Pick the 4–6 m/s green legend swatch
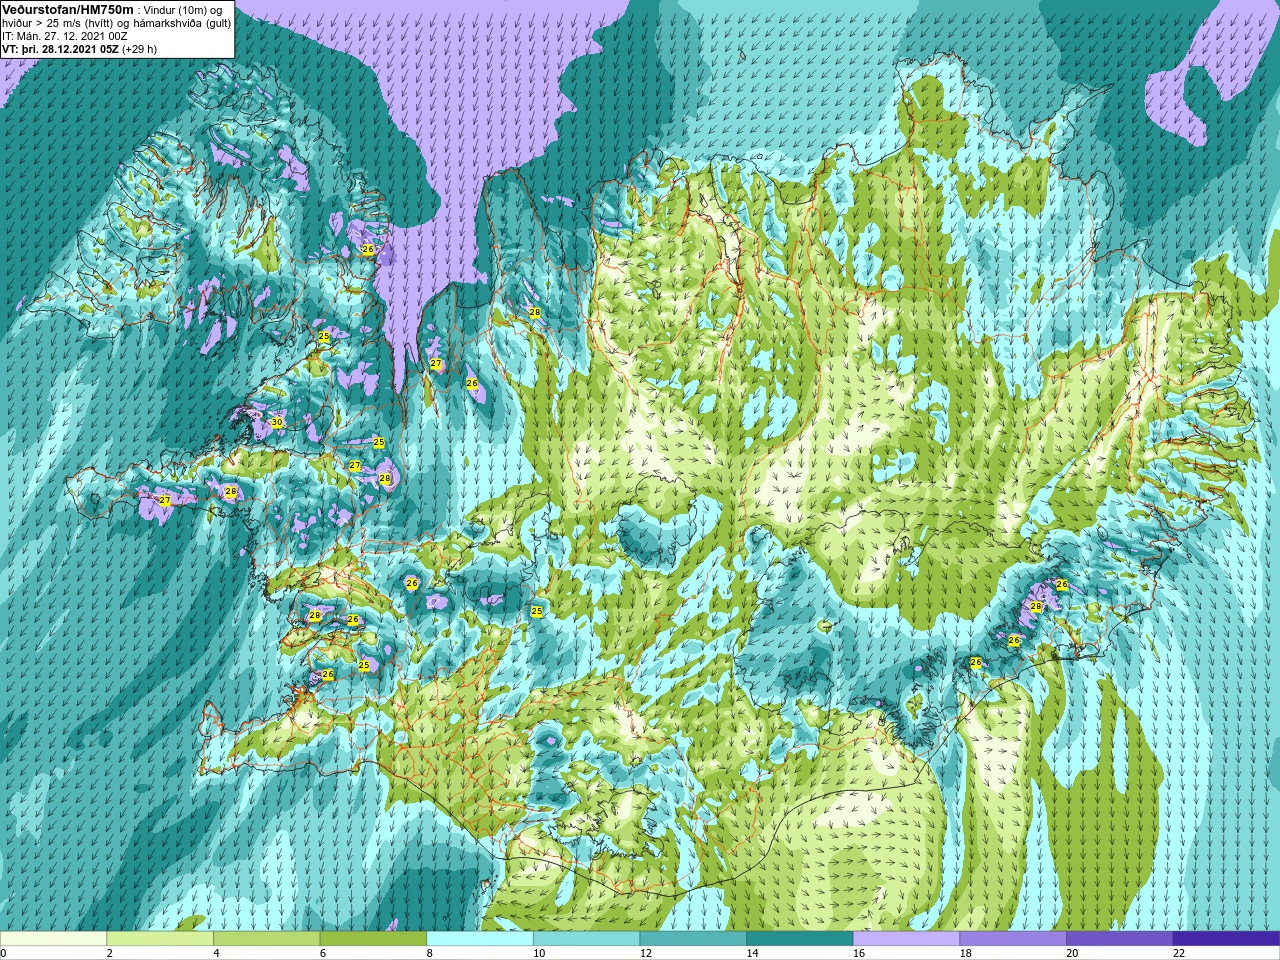This screenshot has height=960, width=1280. pos(266,938)
